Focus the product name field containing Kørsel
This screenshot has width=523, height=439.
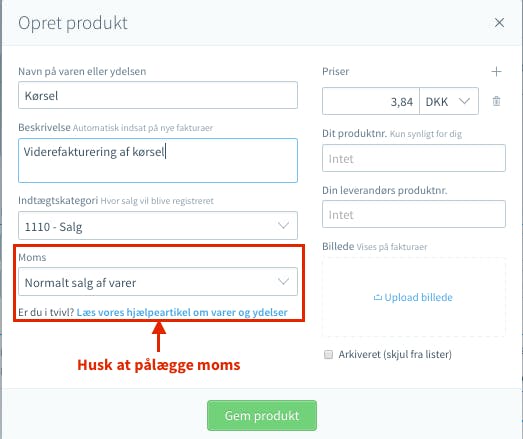click(x=158, y=95)
